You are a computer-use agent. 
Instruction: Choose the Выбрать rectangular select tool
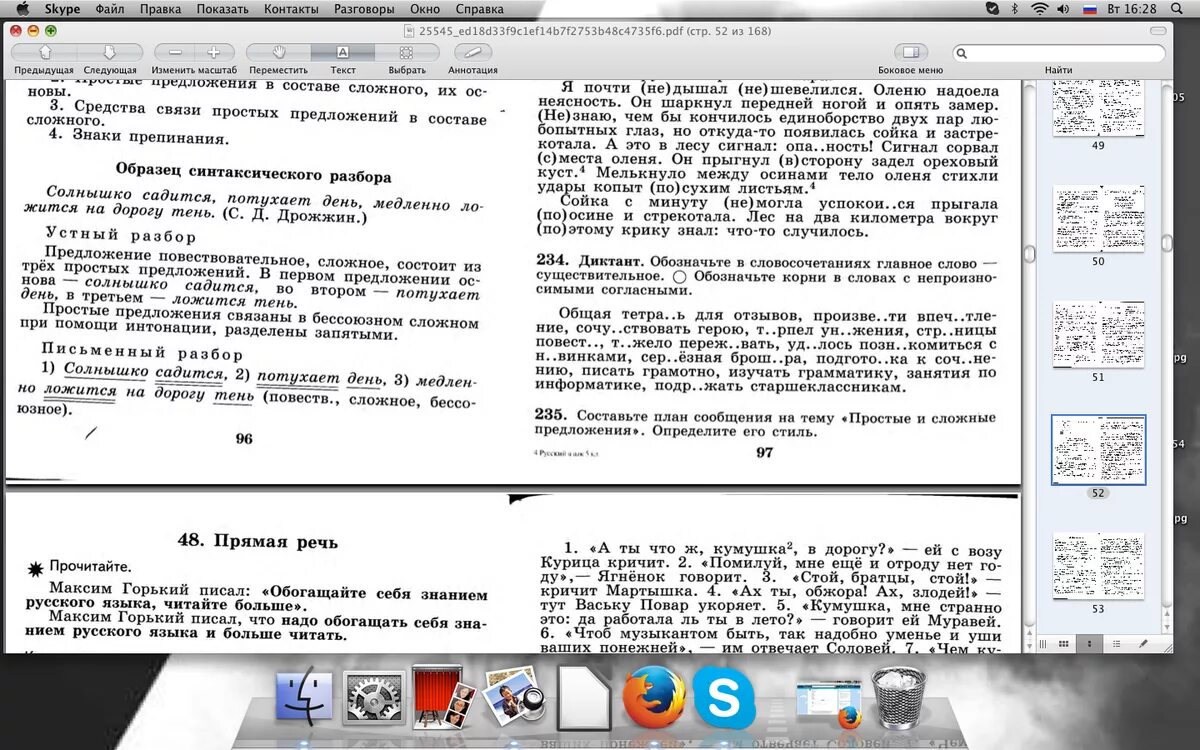[407, 52]
